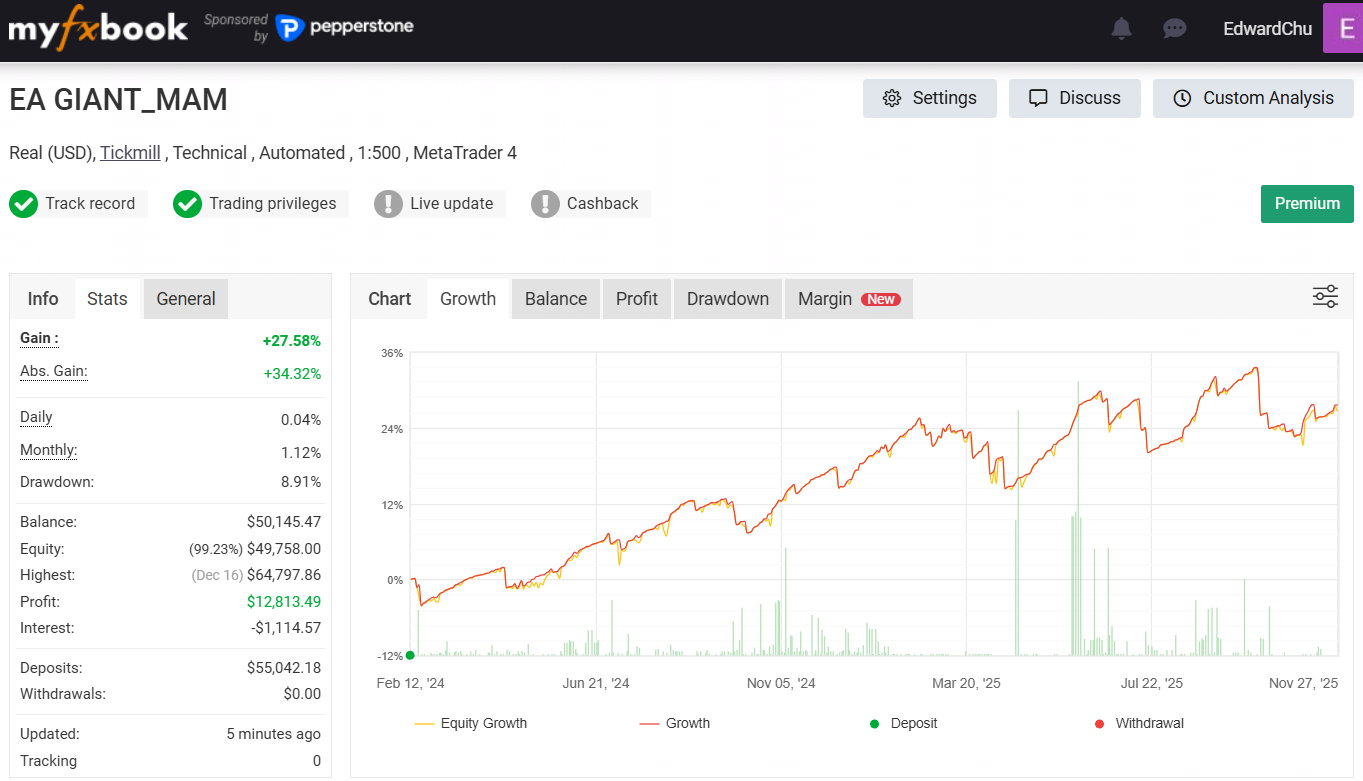Click the myfxbook logo
1363x781 pixels.
tap(98, 29)
